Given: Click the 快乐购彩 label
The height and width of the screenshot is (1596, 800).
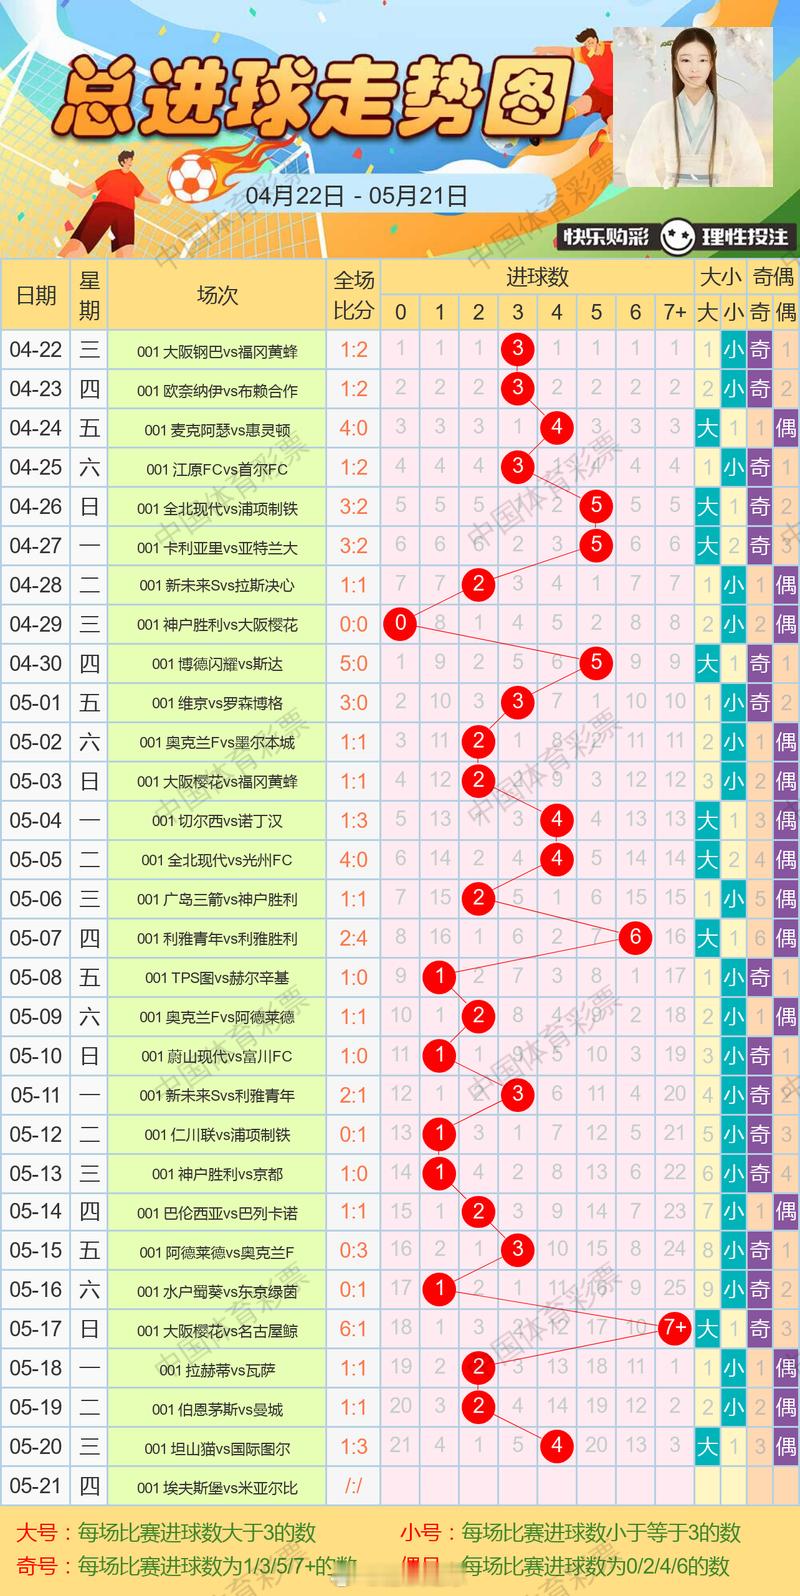Looking at the screenshot, I should [606, 237].
